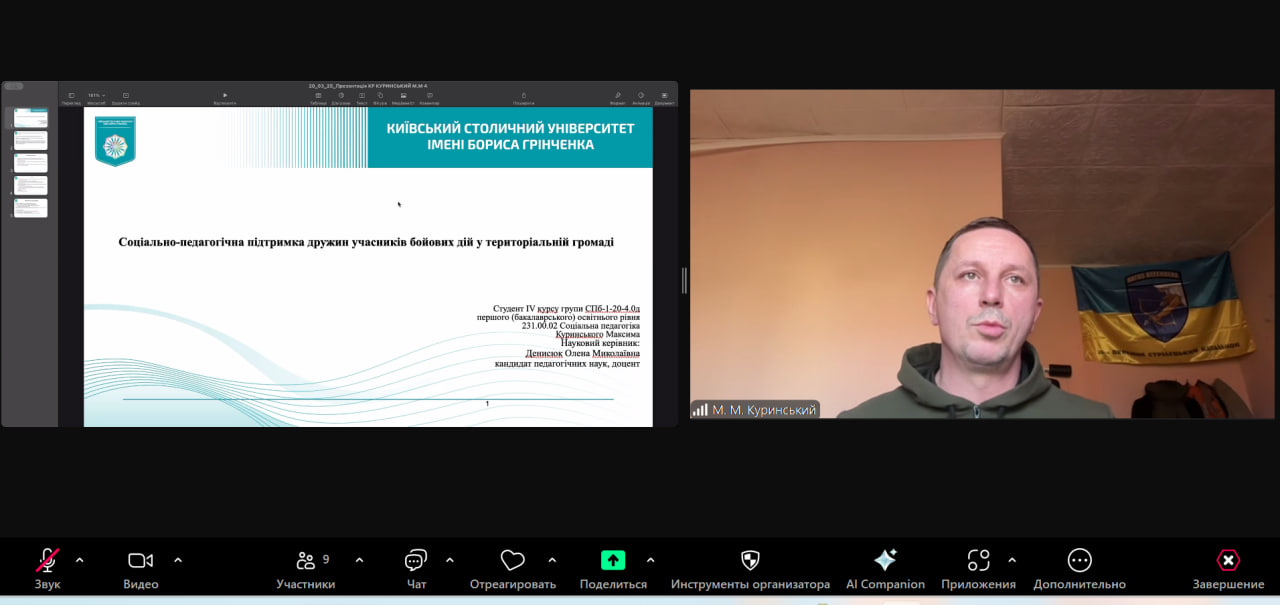The width and height of the screenshot is (1280, 605).
Task: Click the Дополнительно three-dots icon
Action: coord(1079,561)
